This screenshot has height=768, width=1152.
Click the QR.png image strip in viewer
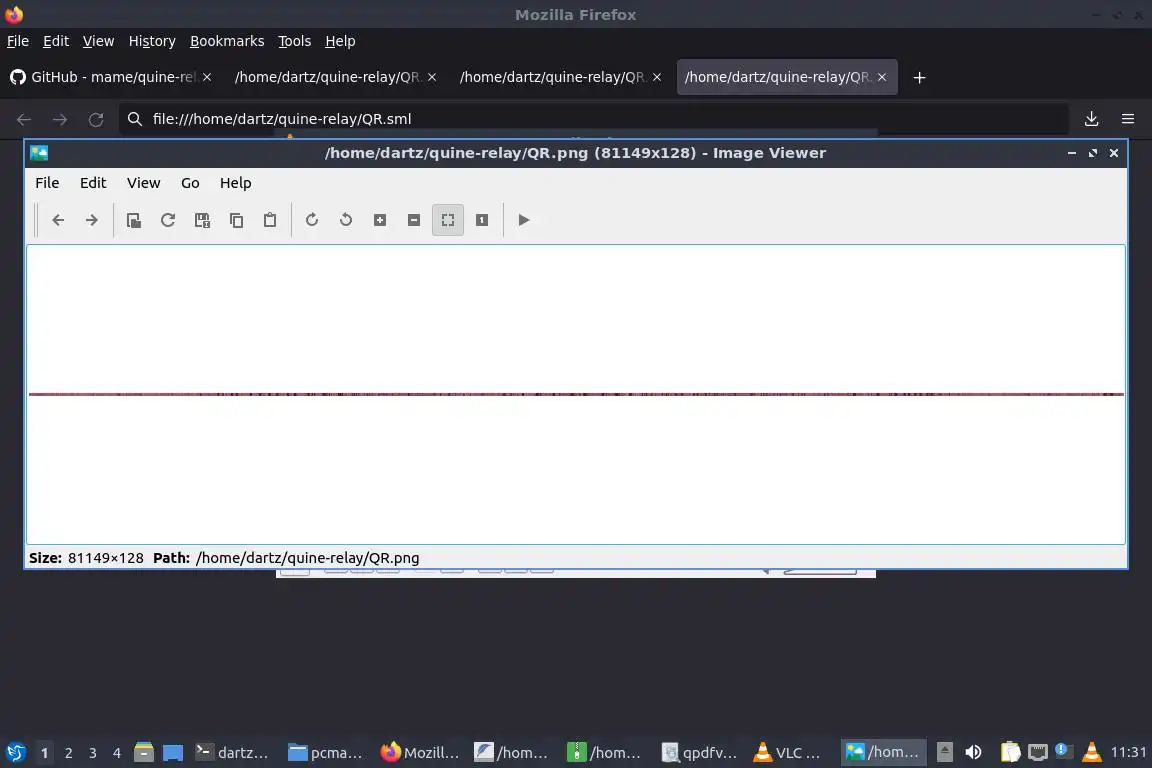point(576,395)
